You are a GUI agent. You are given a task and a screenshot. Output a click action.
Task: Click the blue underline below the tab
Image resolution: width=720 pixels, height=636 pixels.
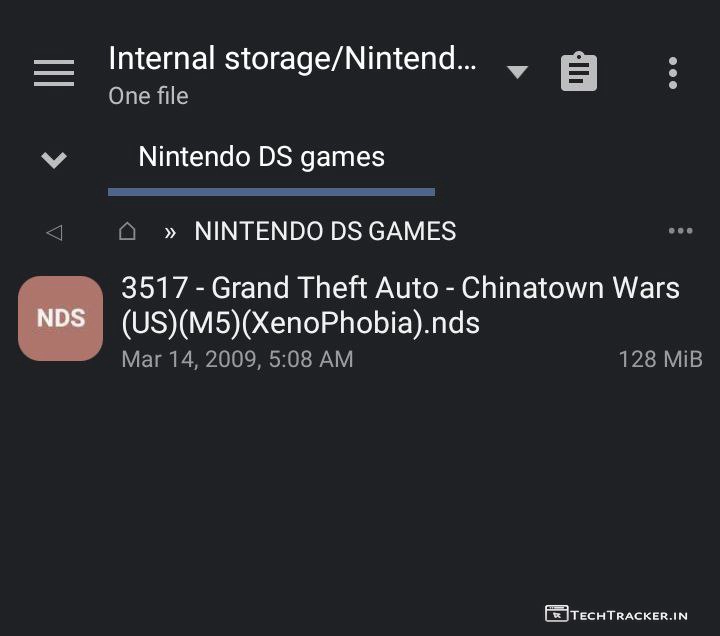pos(271,191)
